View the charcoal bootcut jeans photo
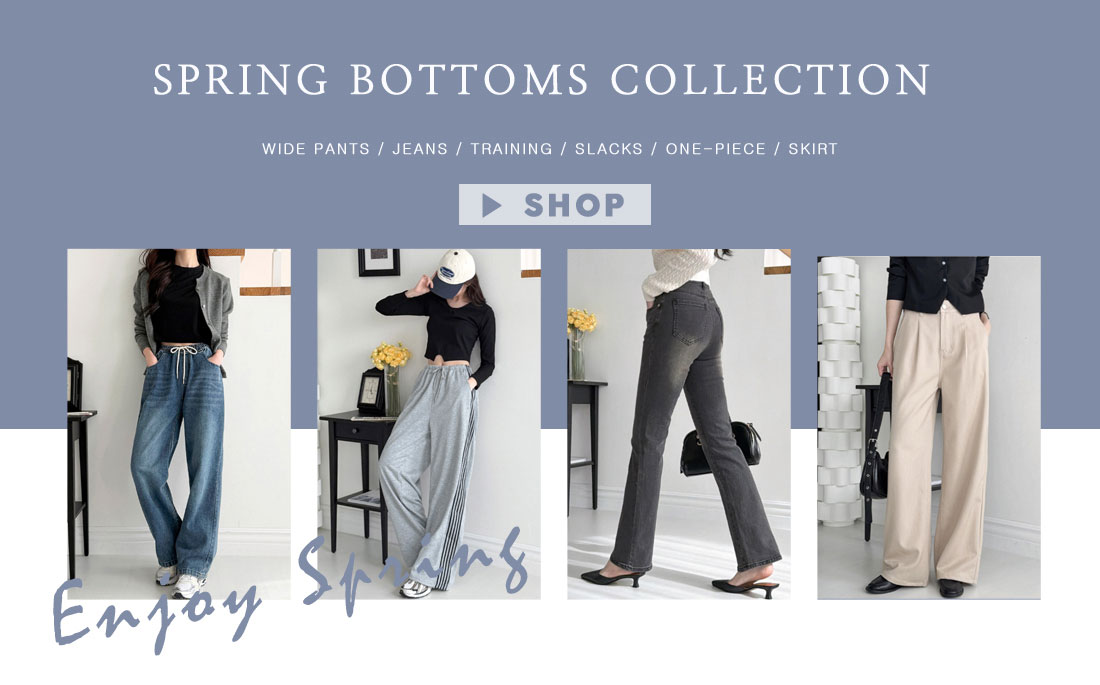 (679, 424)
